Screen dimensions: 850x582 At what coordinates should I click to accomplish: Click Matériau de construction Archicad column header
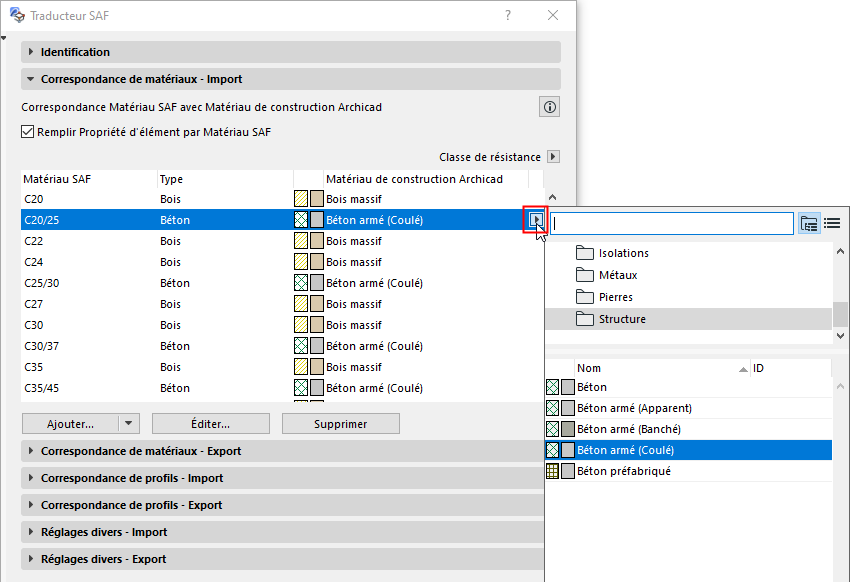[426, 179]
